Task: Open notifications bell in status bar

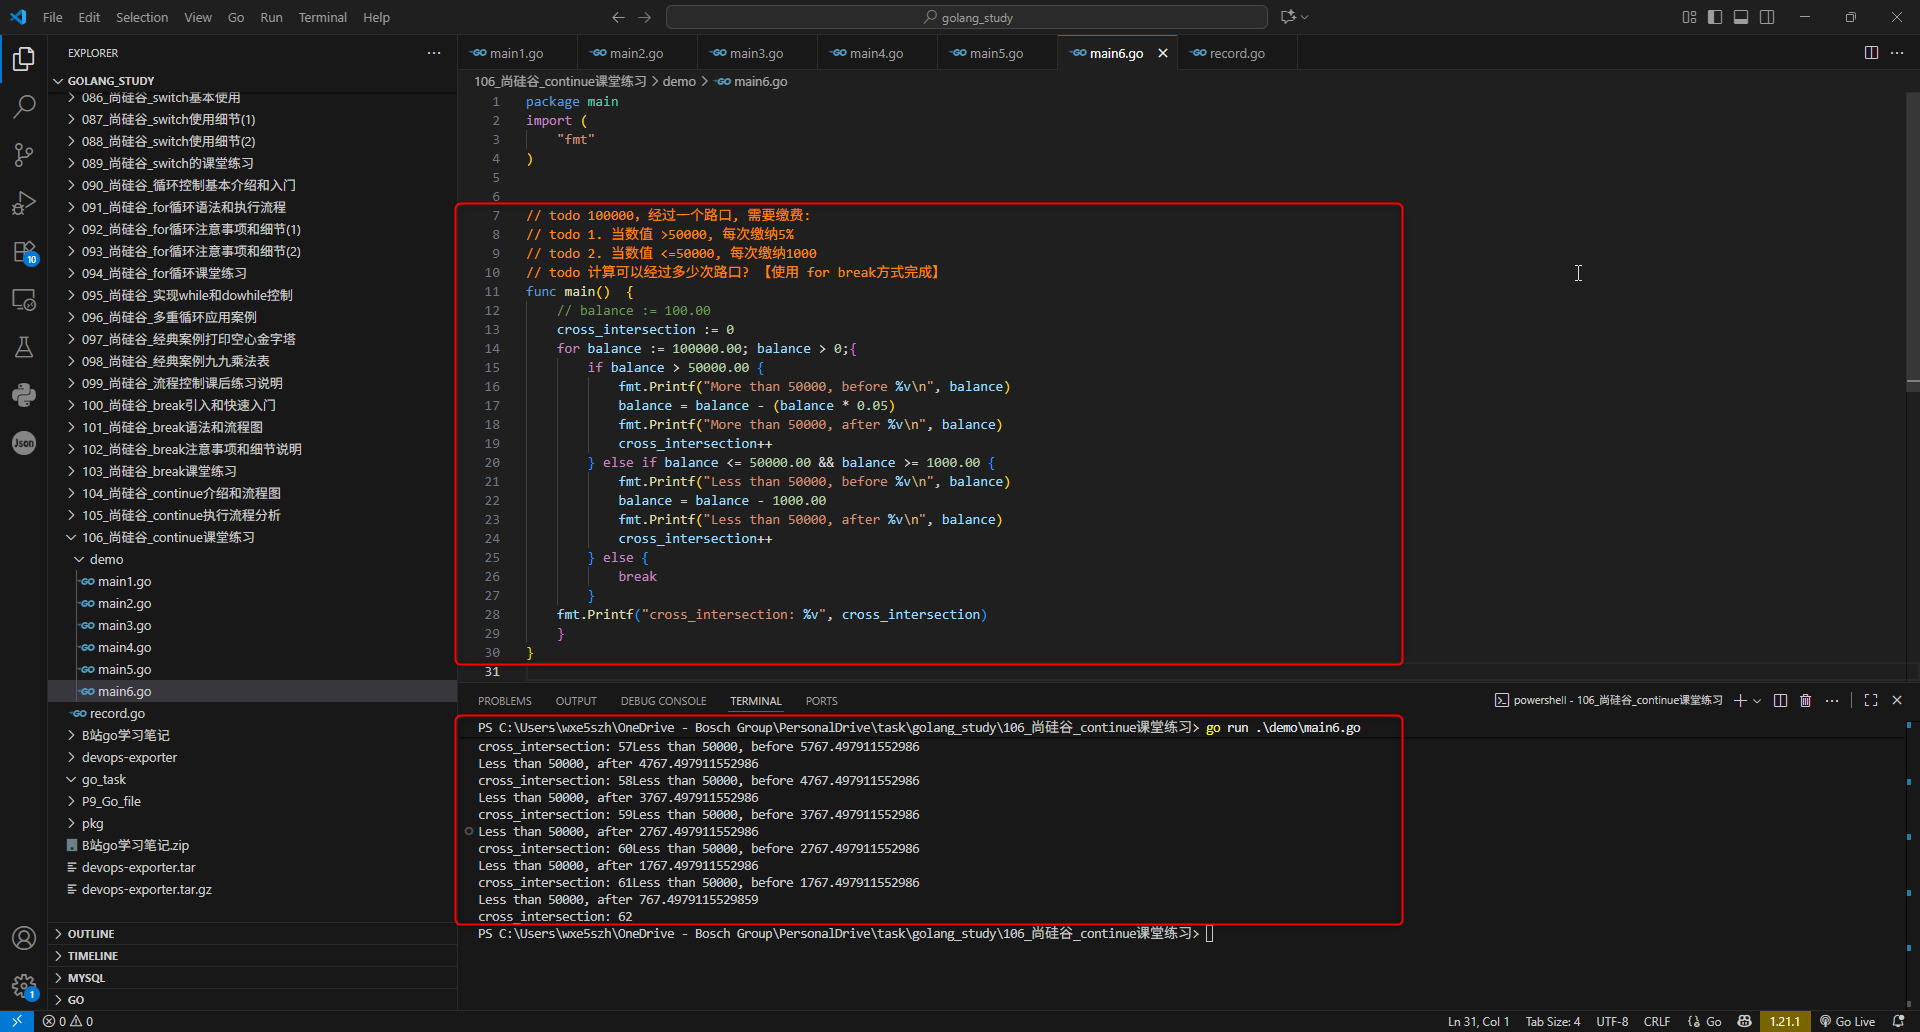Action: (1899, 1021)
